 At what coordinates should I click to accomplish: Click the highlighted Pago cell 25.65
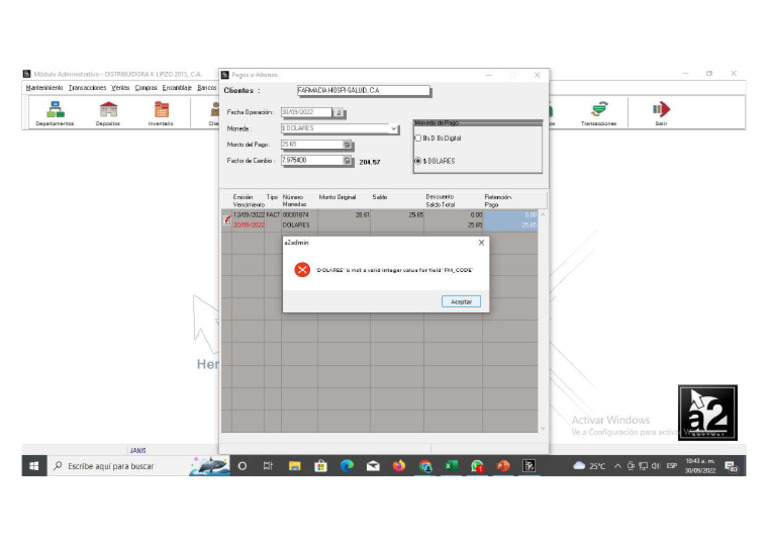pos(529,225)
